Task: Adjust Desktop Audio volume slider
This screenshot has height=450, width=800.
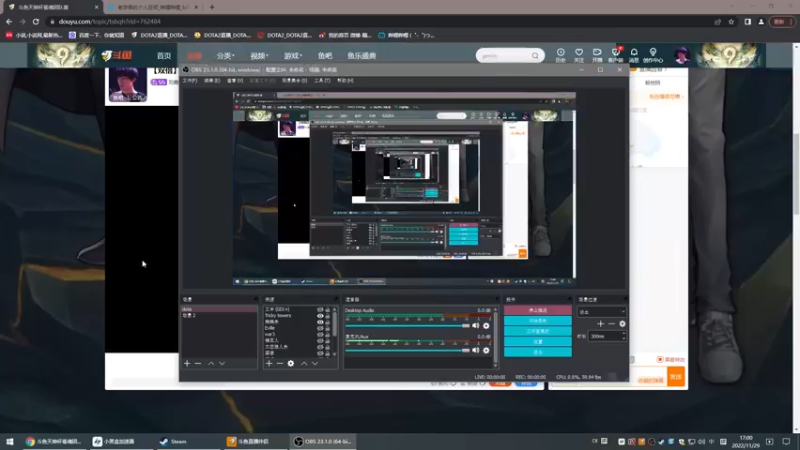Action: pos(407,326)
